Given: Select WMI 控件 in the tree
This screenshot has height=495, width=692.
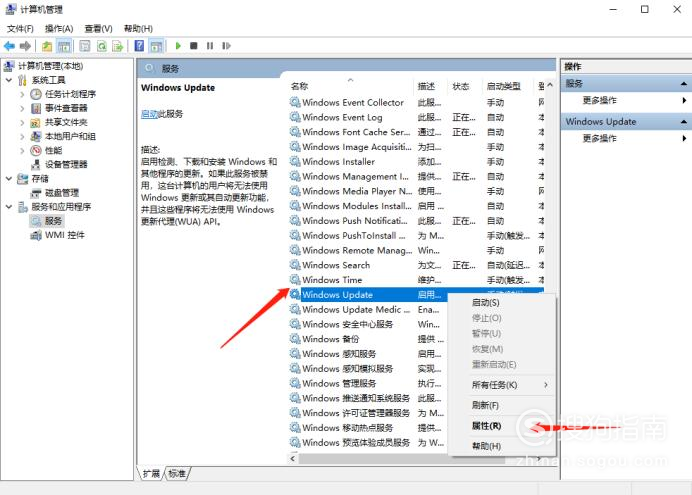Looking at the screenshot, I should [x=65, y=235].
